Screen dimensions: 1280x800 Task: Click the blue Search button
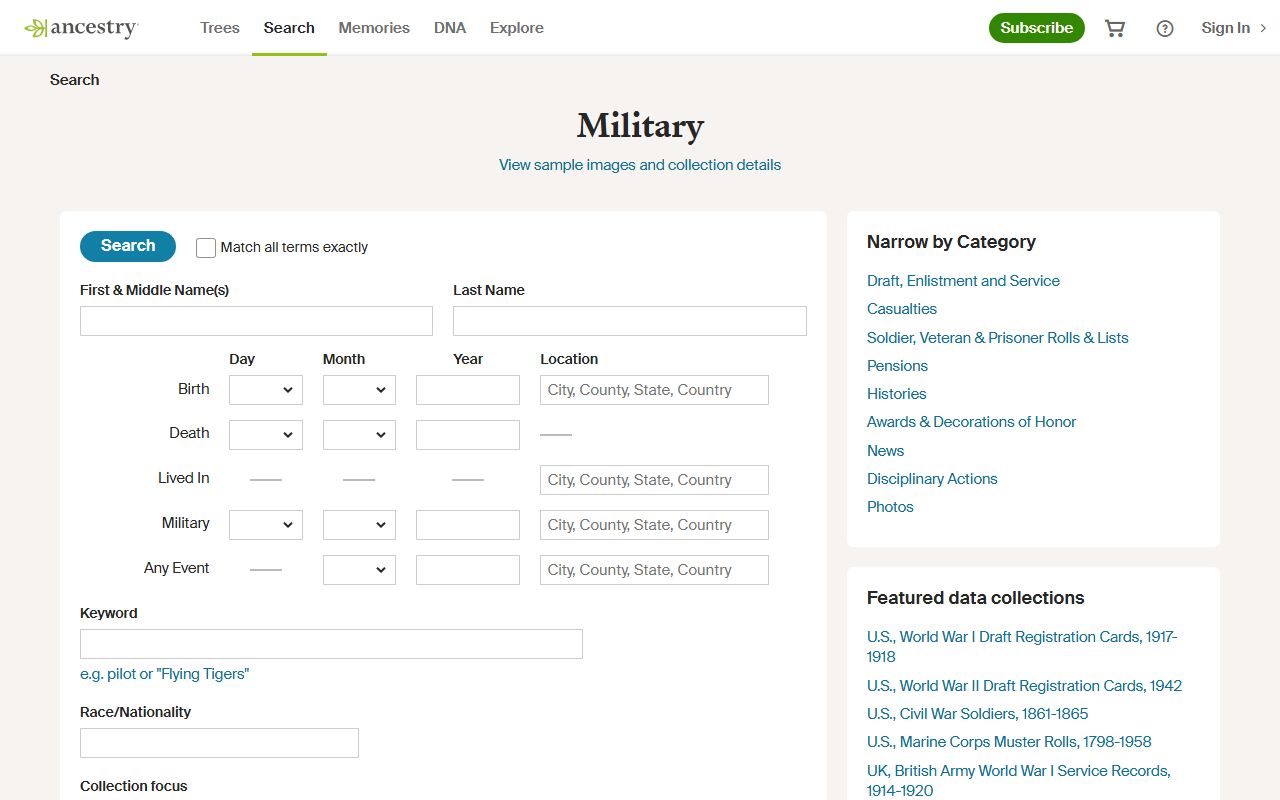(128, 246)
